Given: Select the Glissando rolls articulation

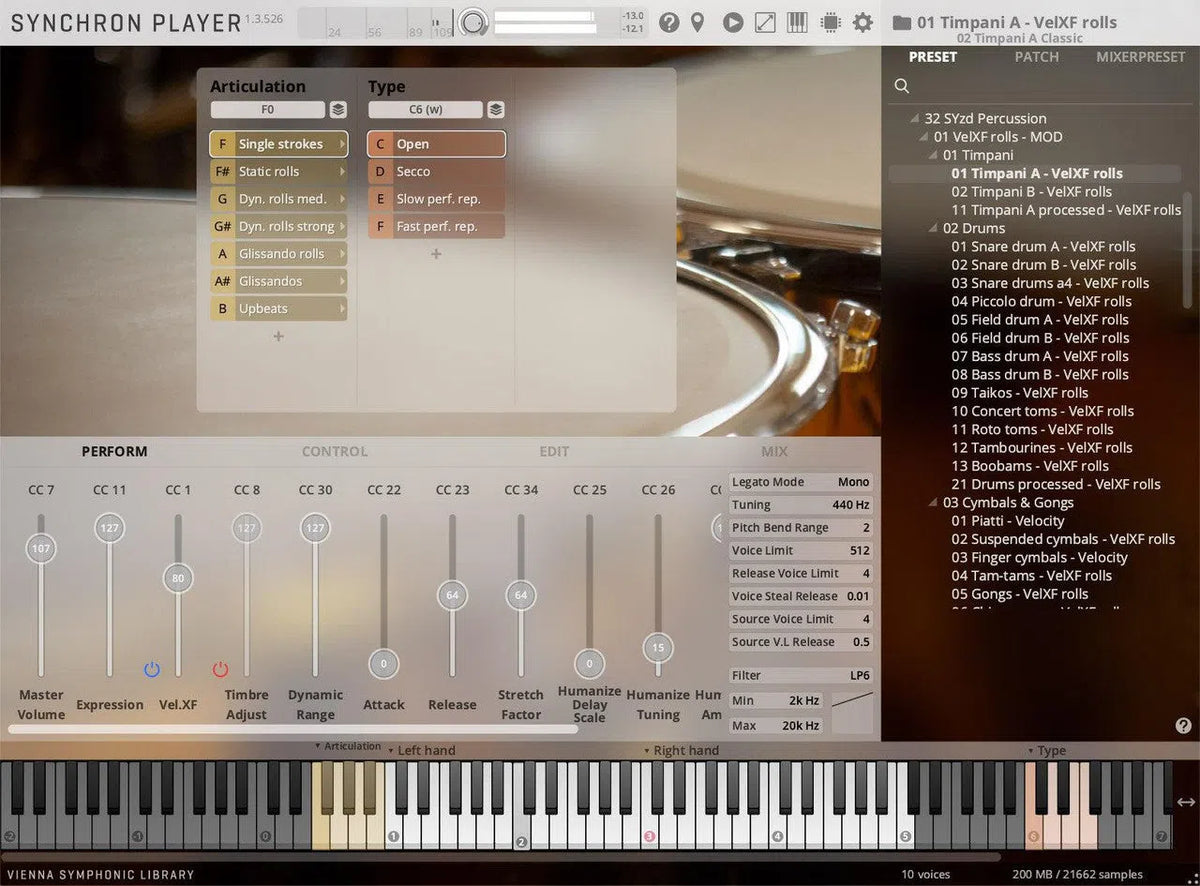Looking at the screenshot, I should click(278, 253).
